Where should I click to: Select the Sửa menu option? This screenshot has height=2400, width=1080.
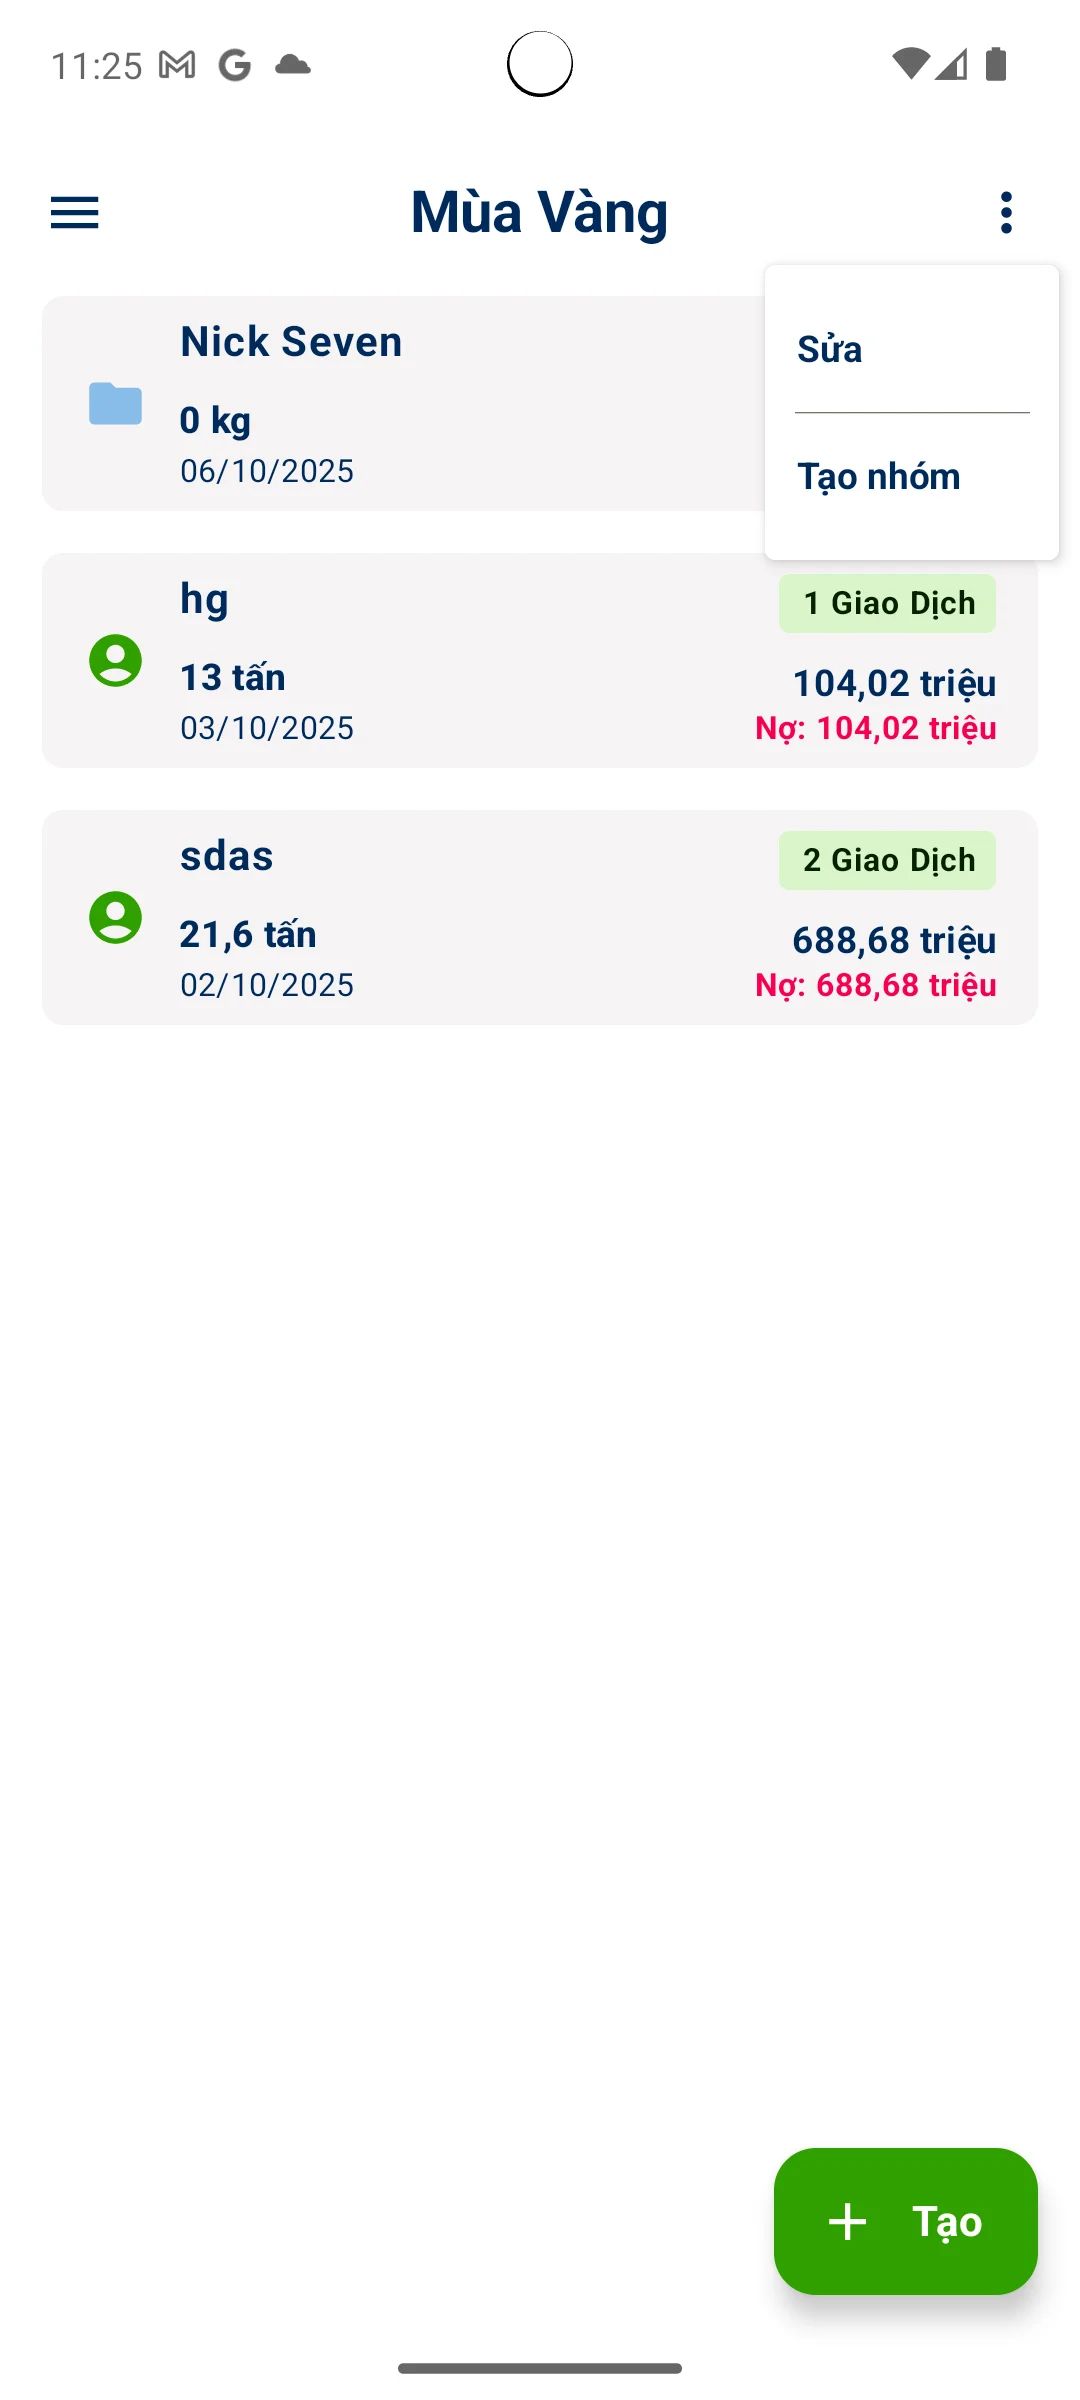click(830, 350)
